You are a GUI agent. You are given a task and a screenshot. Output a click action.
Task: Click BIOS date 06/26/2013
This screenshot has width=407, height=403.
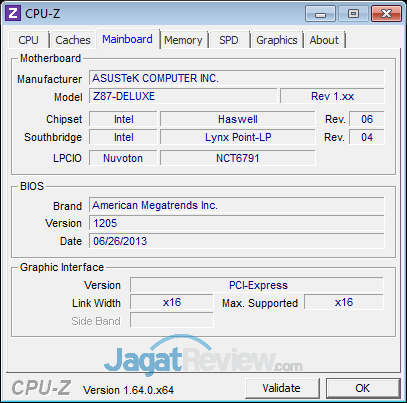click(x=237, y=241)
